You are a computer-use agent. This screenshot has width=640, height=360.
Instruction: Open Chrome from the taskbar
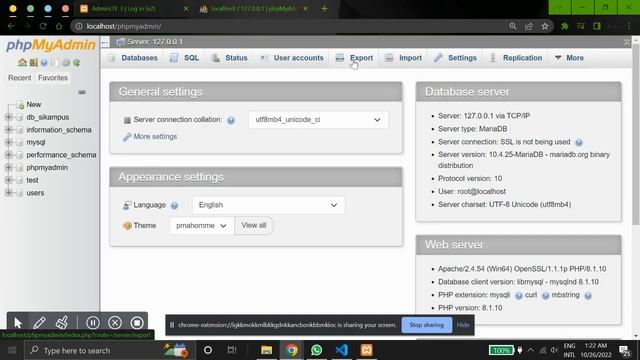[x=291, y=350]
